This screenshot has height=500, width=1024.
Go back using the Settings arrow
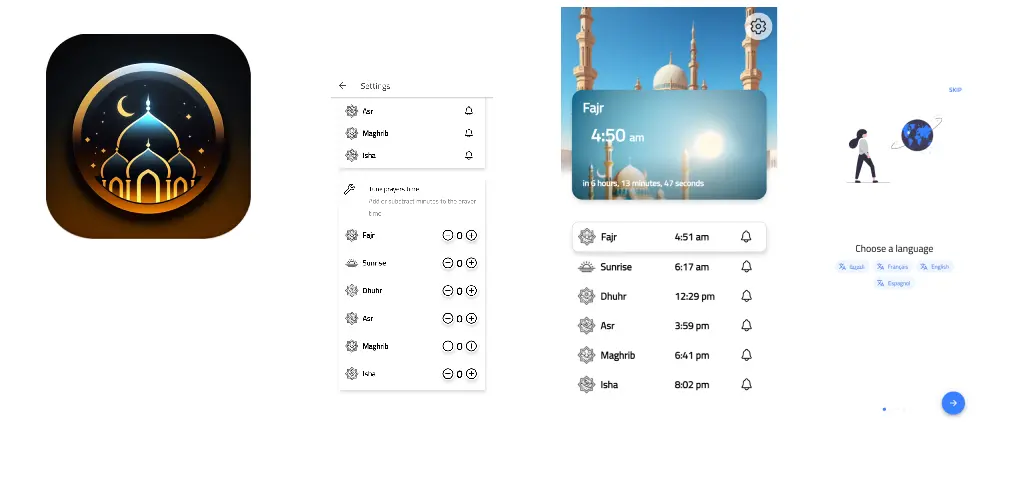(x=342, y=86)
